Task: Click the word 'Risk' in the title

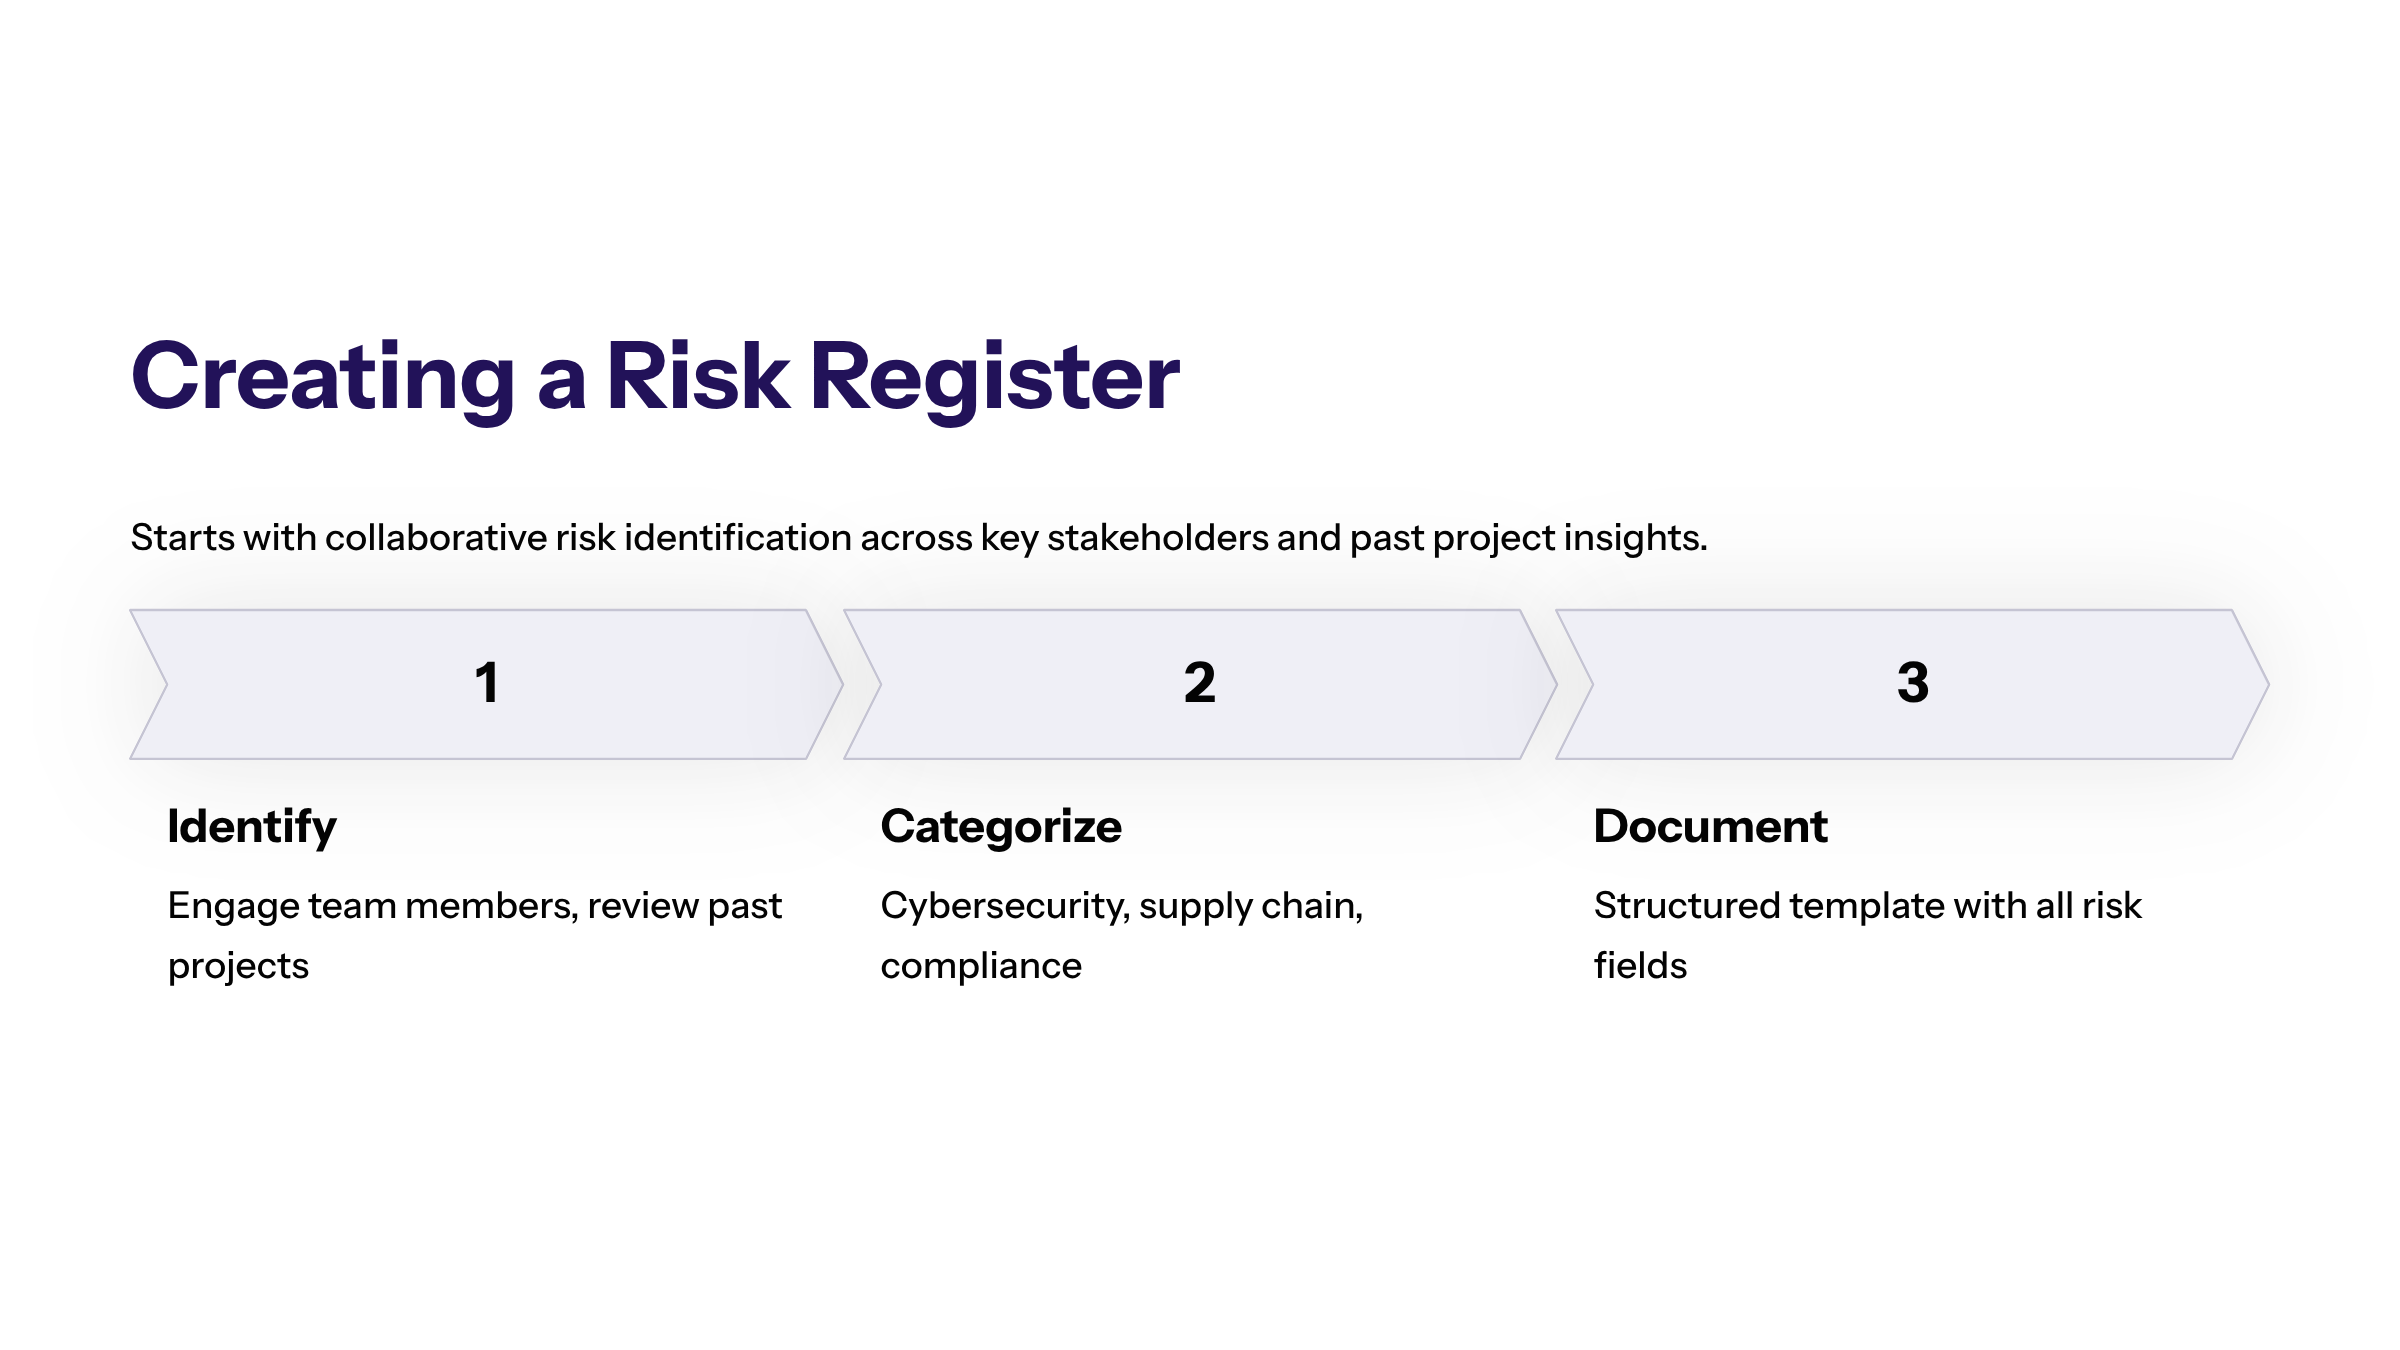Action: [697, 377]
